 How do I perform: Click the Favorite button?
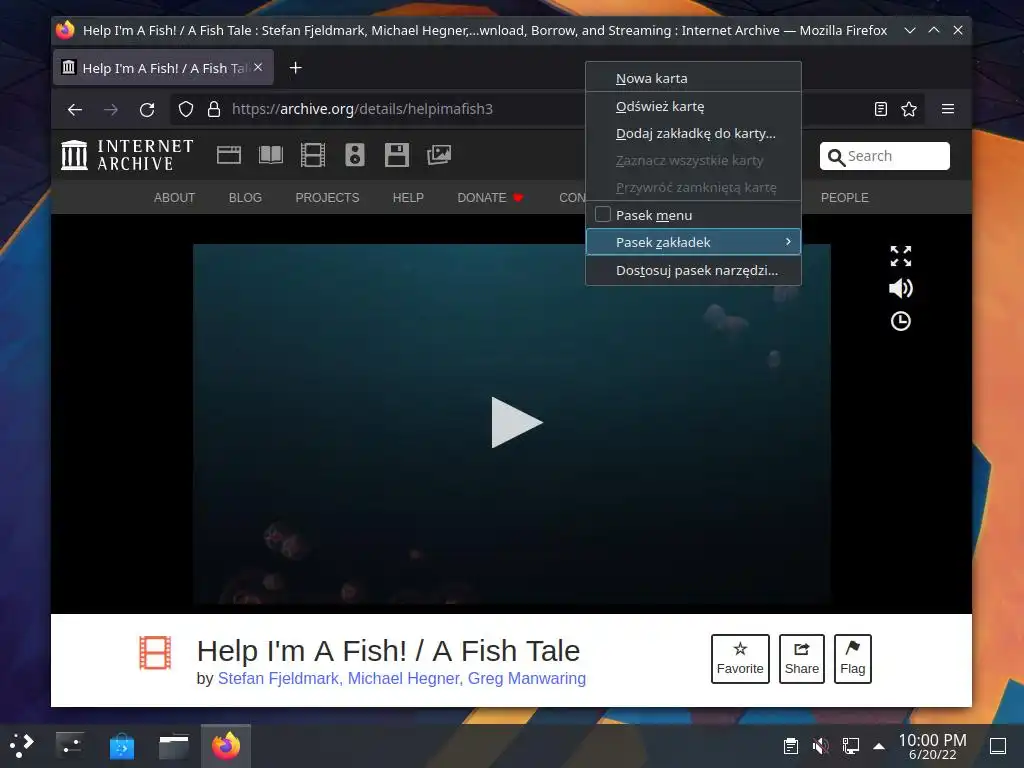click(x=740, y=658)
